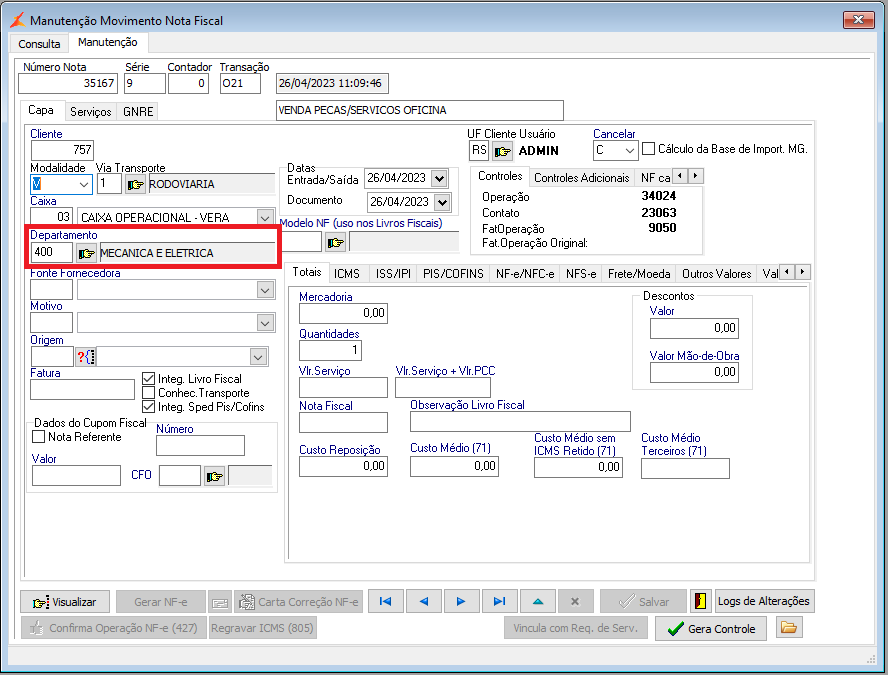Image resolution: width=888 pixels, height=675 pixels.
Task: Open the Cancelar combo box
Action: (x=629, y=151)
